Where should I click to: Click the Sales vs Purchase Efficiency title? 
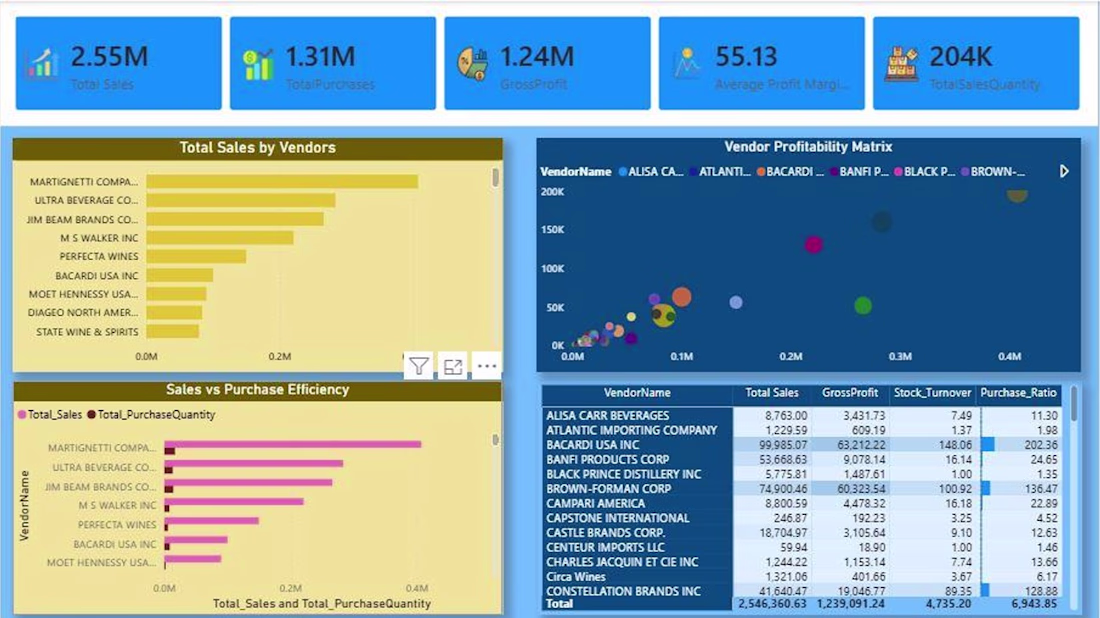tap(257, 389)
